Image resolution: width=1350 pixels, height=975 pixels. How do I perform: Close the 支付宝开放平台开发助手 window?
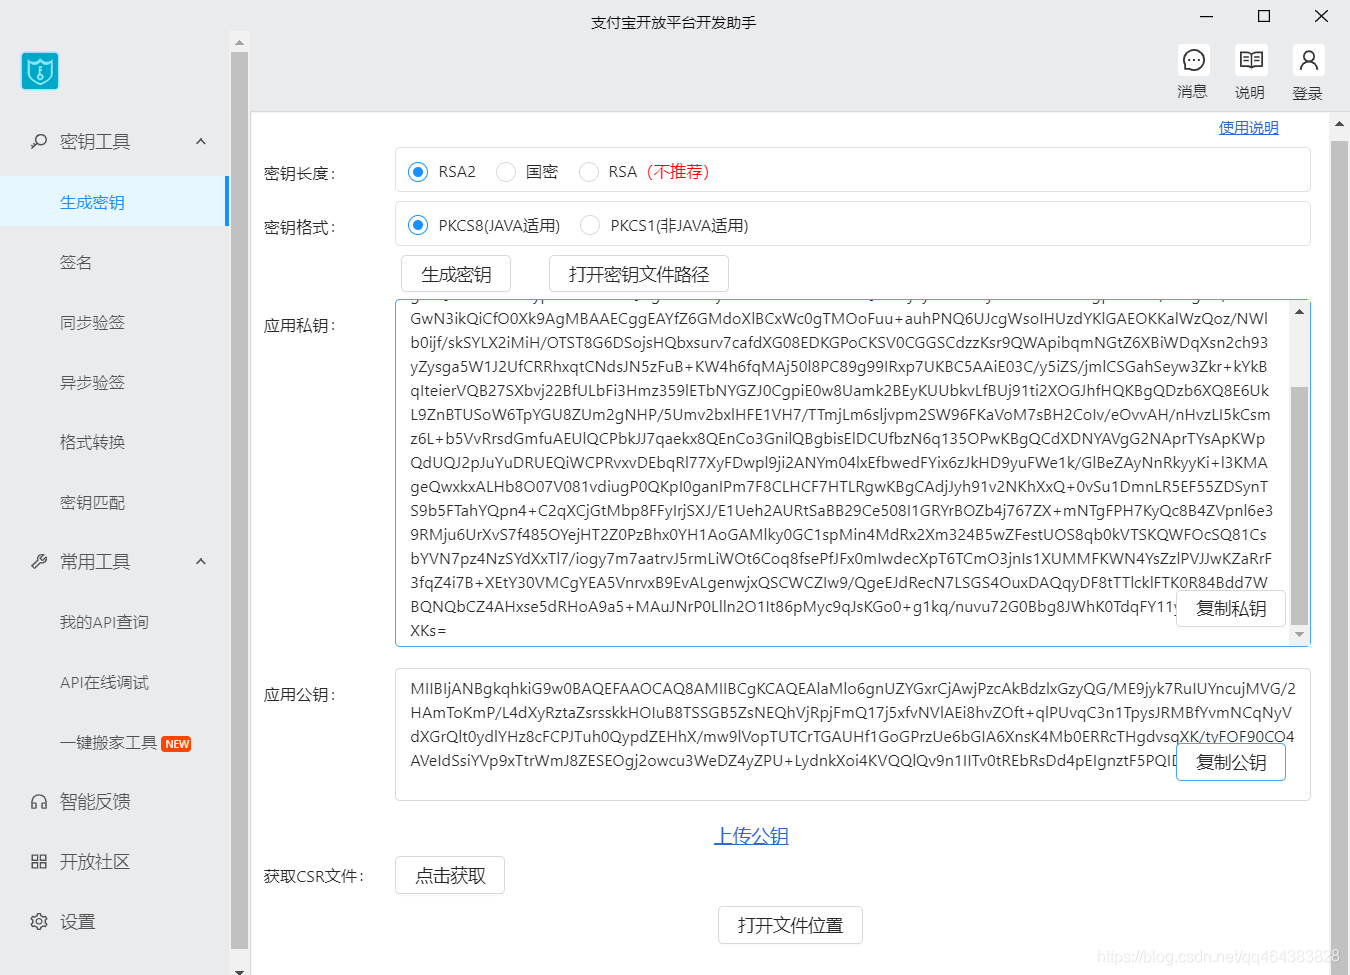coord(1321,17)
